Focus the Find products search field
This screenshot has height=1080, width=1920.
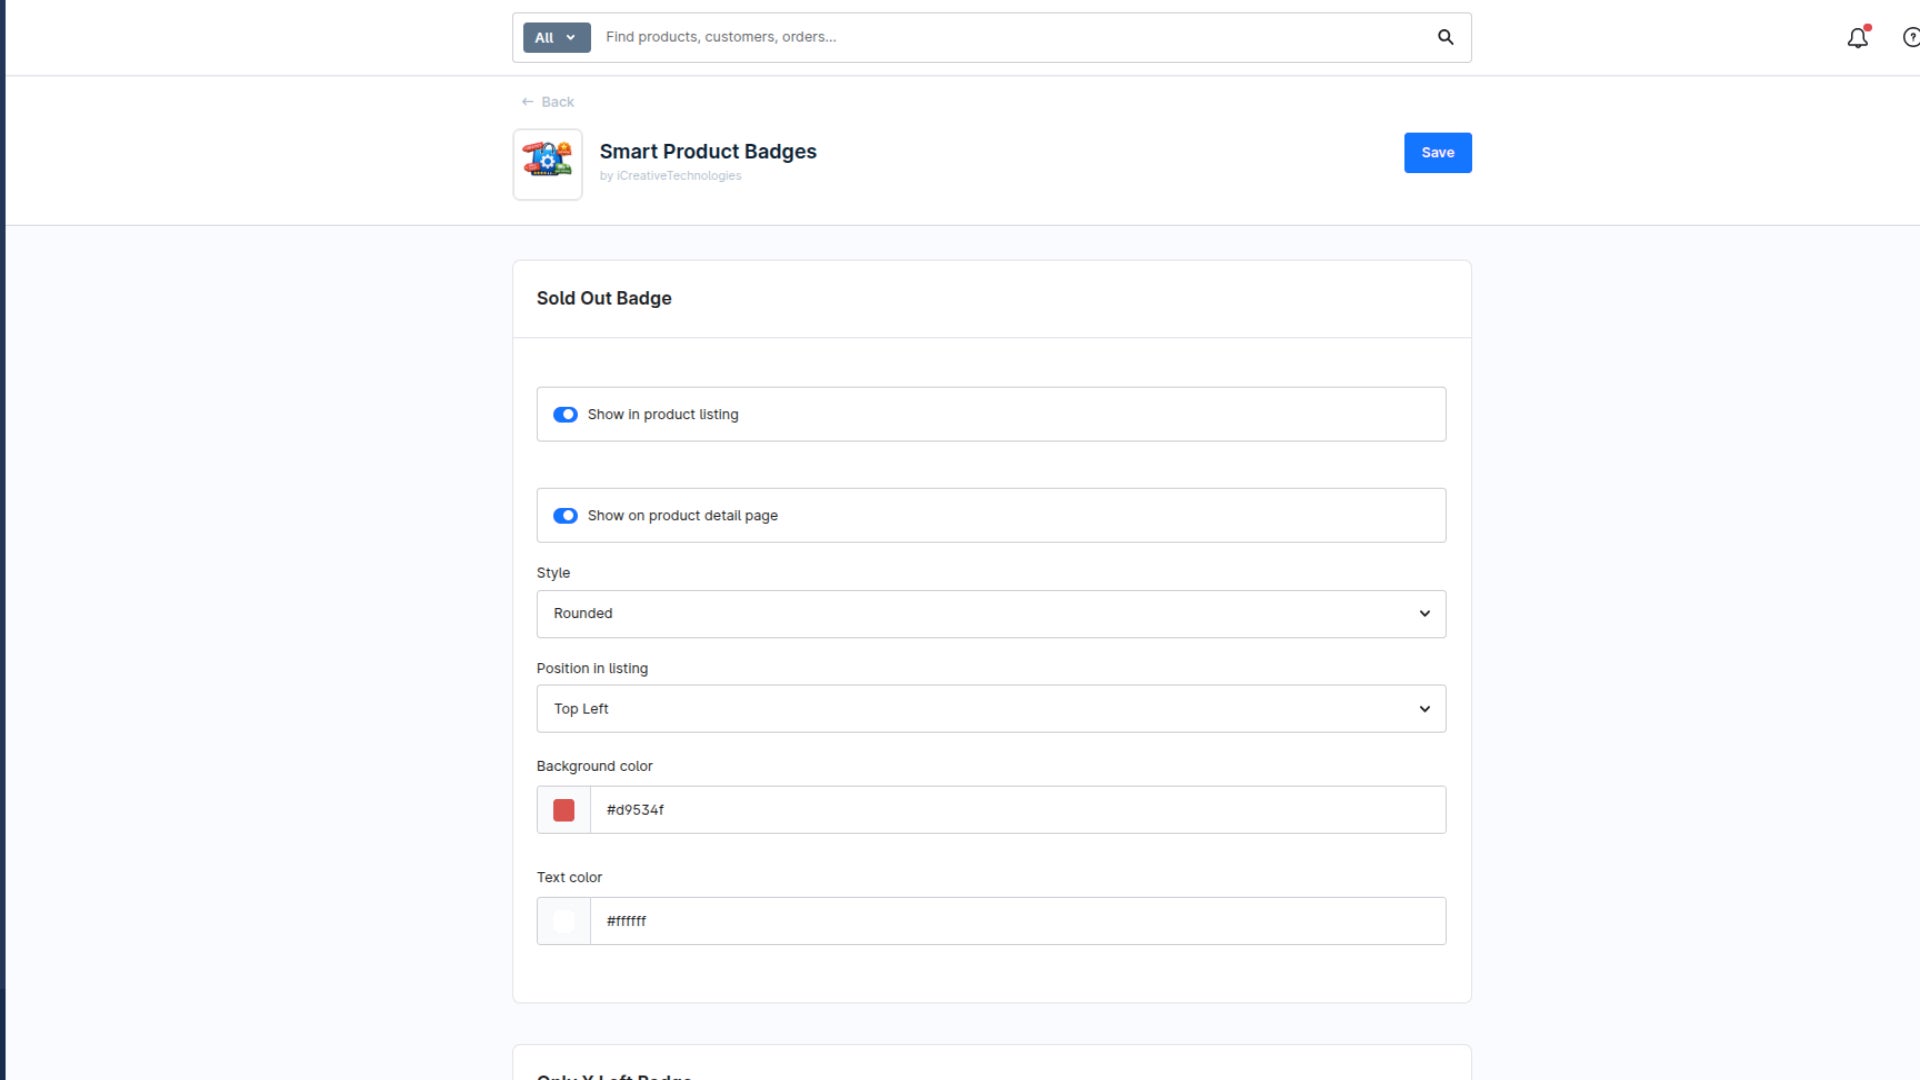tap(1010, 37)
